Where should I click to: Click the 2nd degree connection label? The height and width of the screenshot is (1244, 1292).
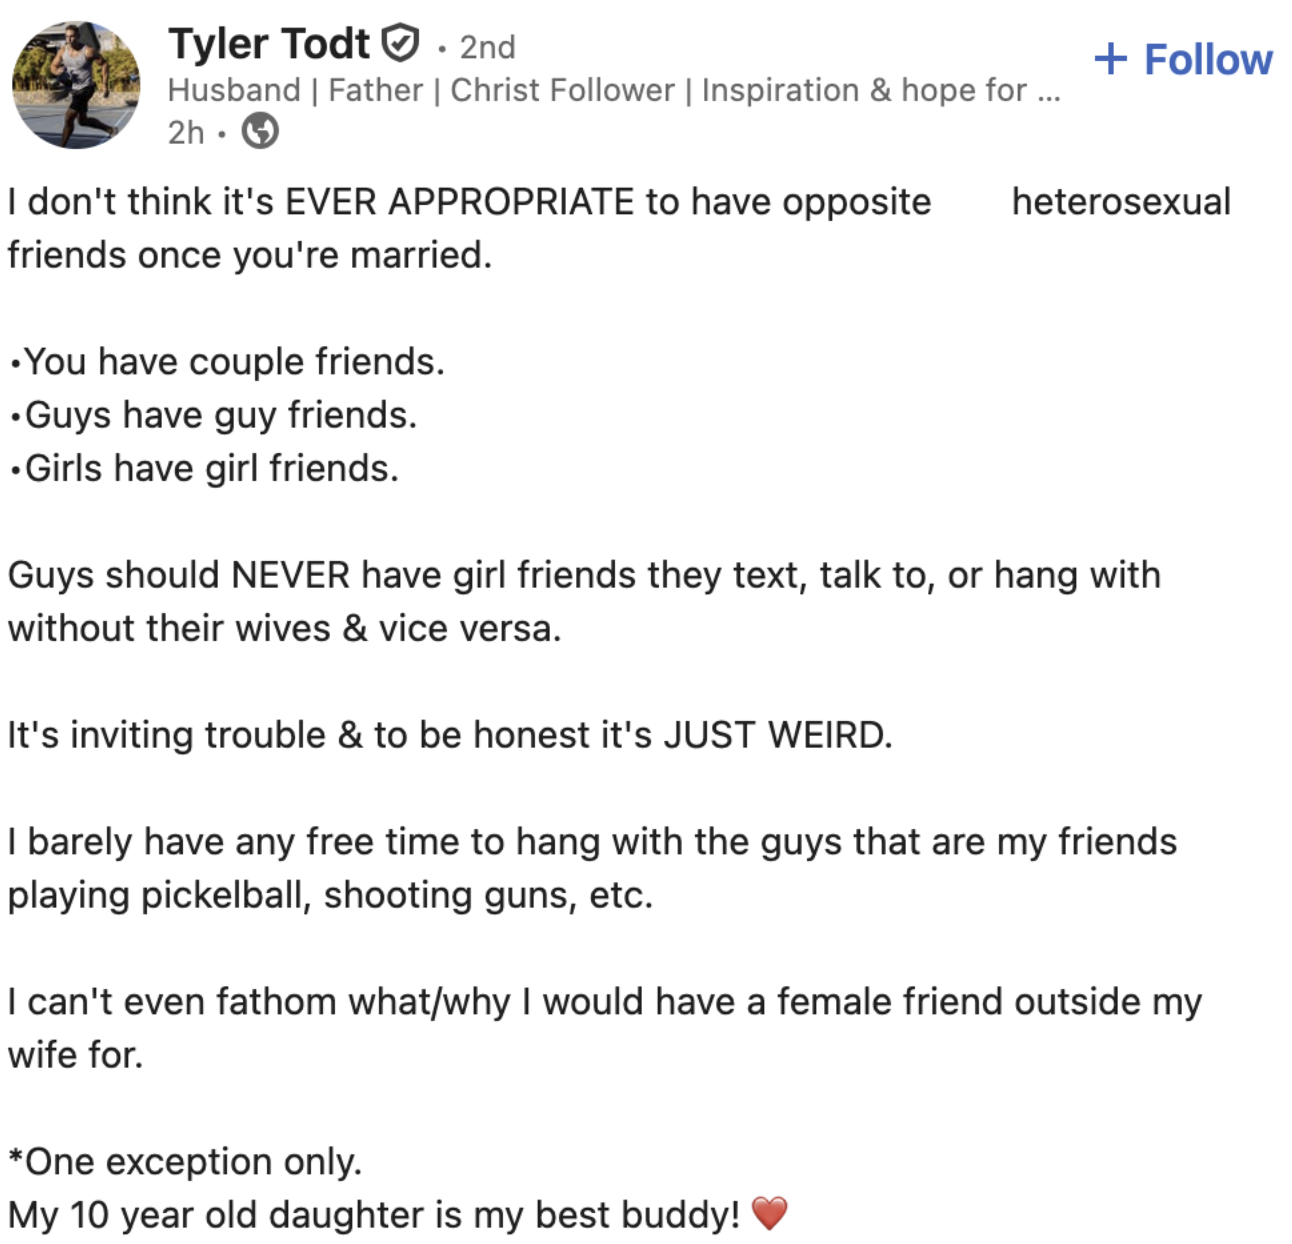point(487,47)
